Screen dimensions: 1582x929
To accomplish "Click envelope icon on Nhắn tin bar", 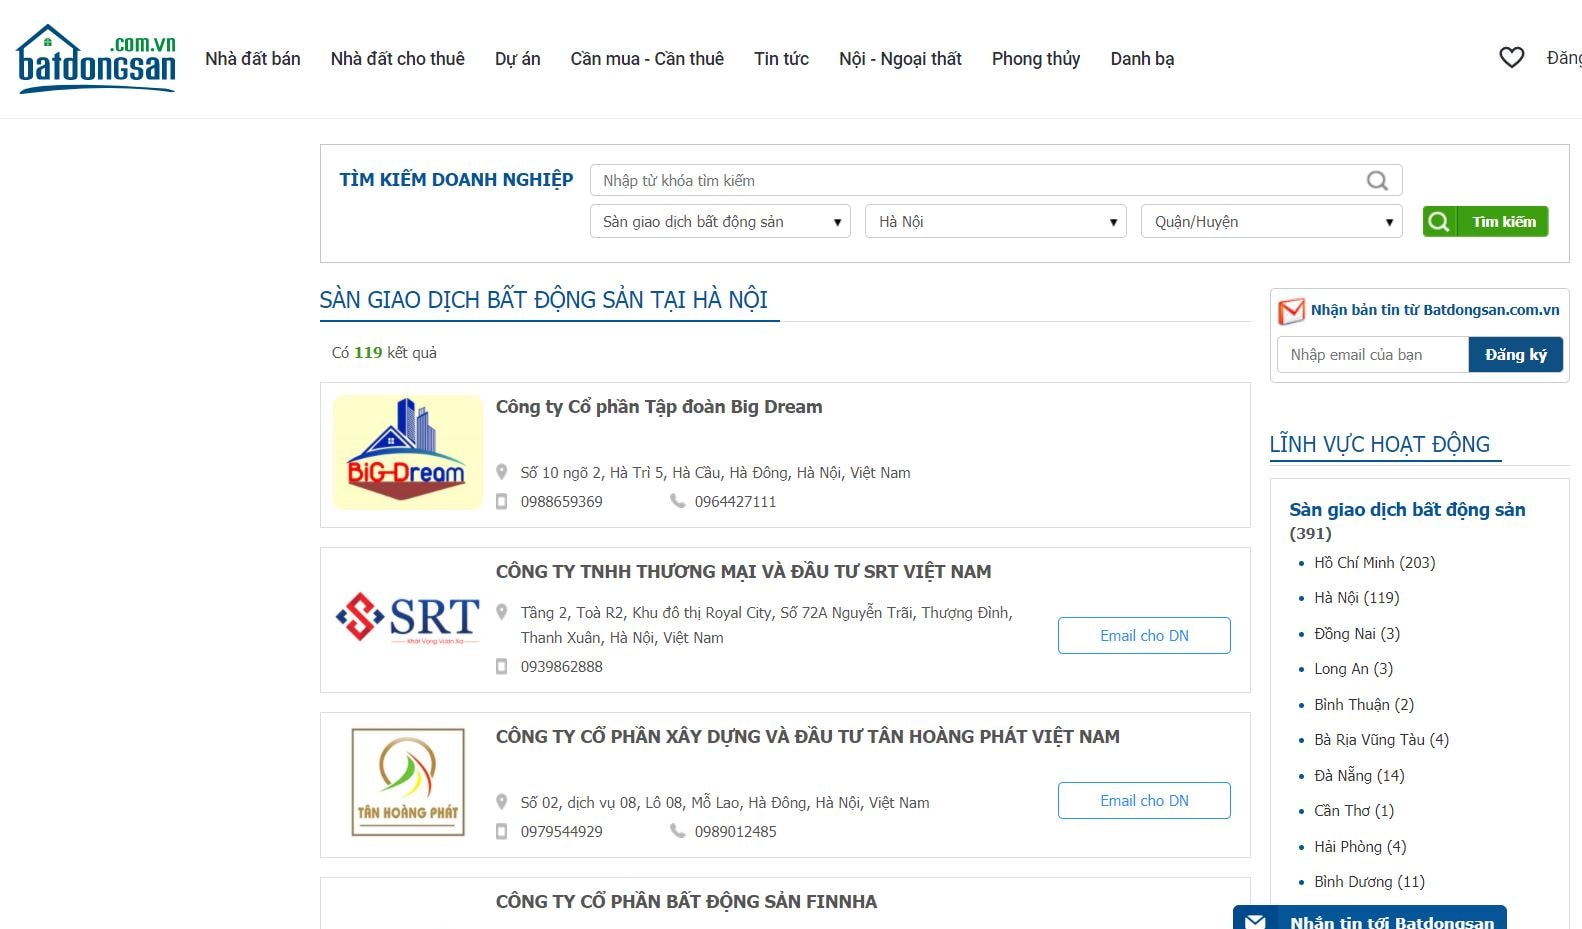I will tap(1255, 922).
